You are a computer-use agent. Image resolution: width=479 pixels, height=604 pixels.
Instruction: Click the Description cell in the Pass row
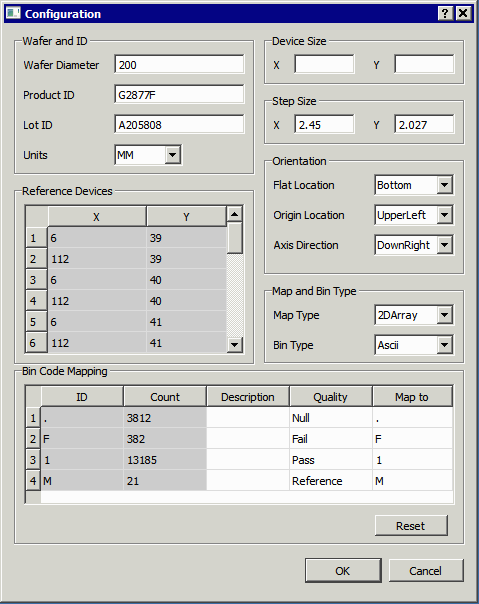[x=248, y=460]
